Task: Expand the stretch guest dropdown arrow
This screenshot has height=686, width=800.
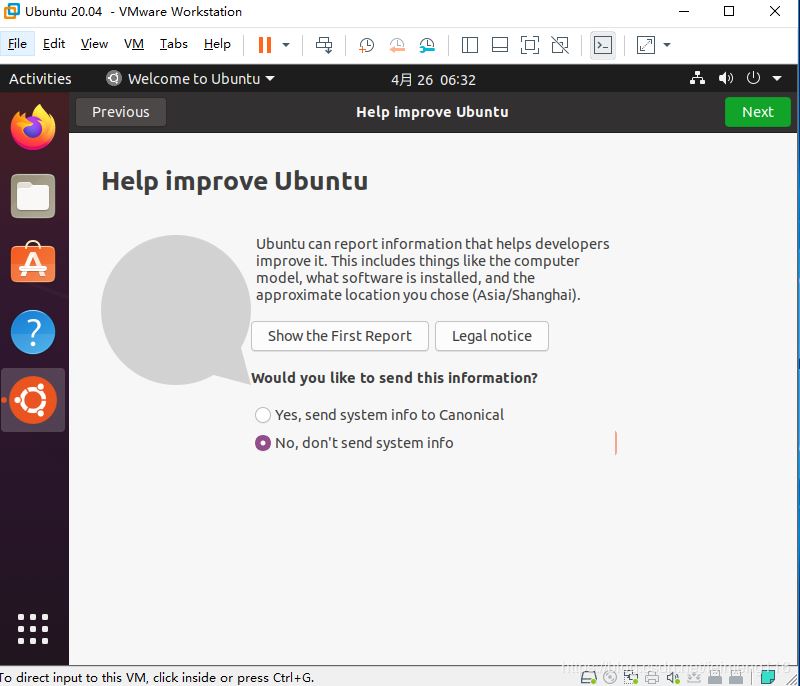Action: click(667, 45)
